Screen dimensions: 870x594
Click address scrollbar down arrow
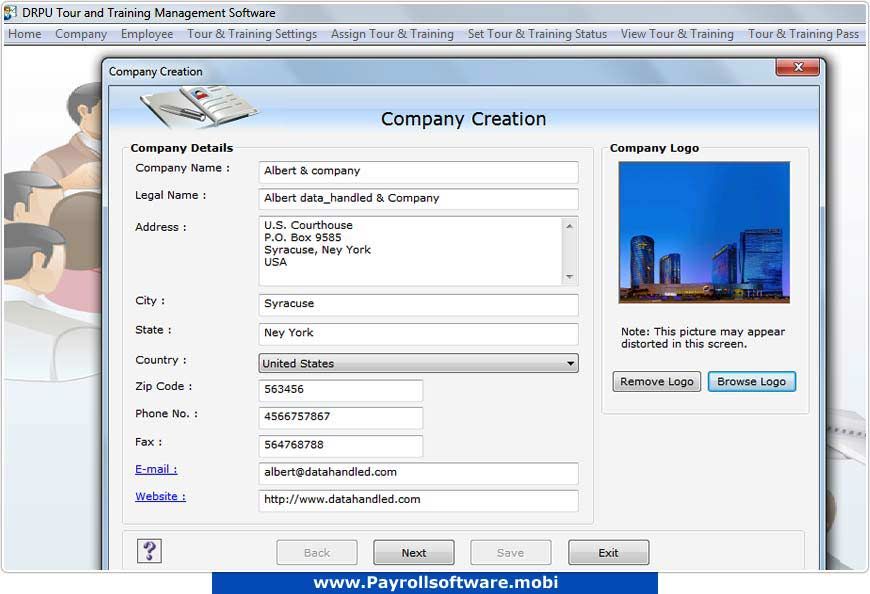tap(569, 276)
